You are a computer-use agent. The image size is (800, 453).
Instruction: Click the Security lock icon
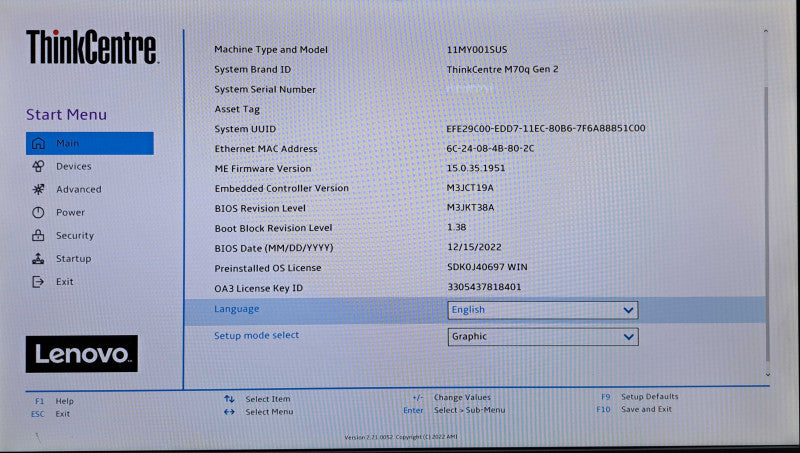(38, 235)
